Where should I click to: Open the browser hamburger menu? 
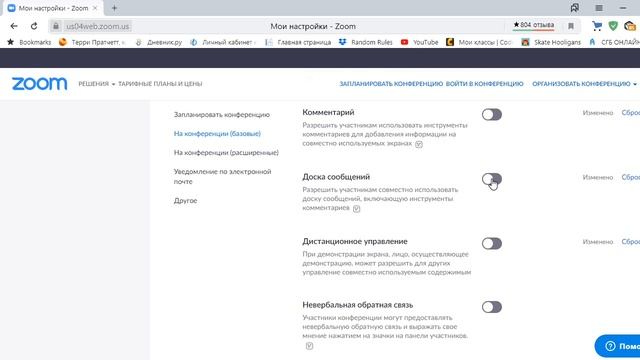(x=599, y=8)
